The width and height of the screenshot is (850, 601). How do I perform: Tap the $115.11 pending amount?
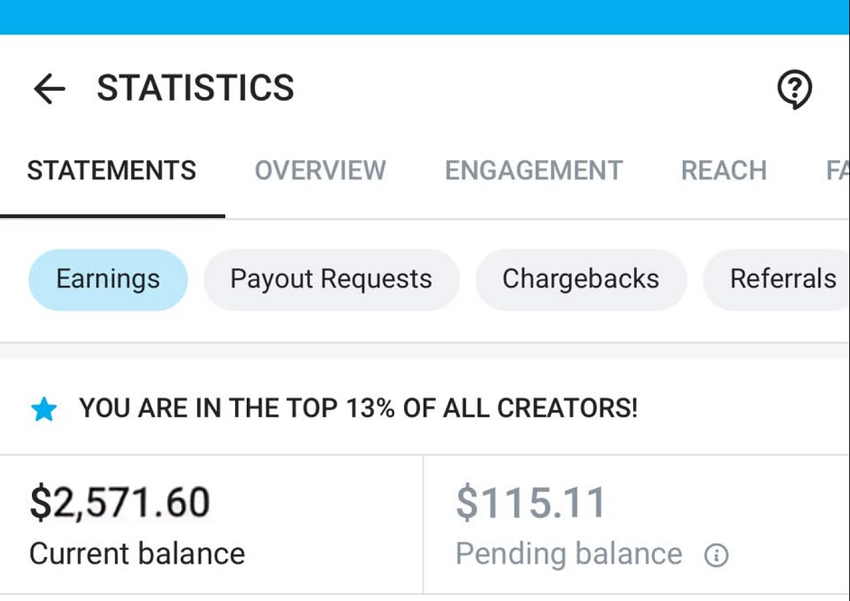531,503
